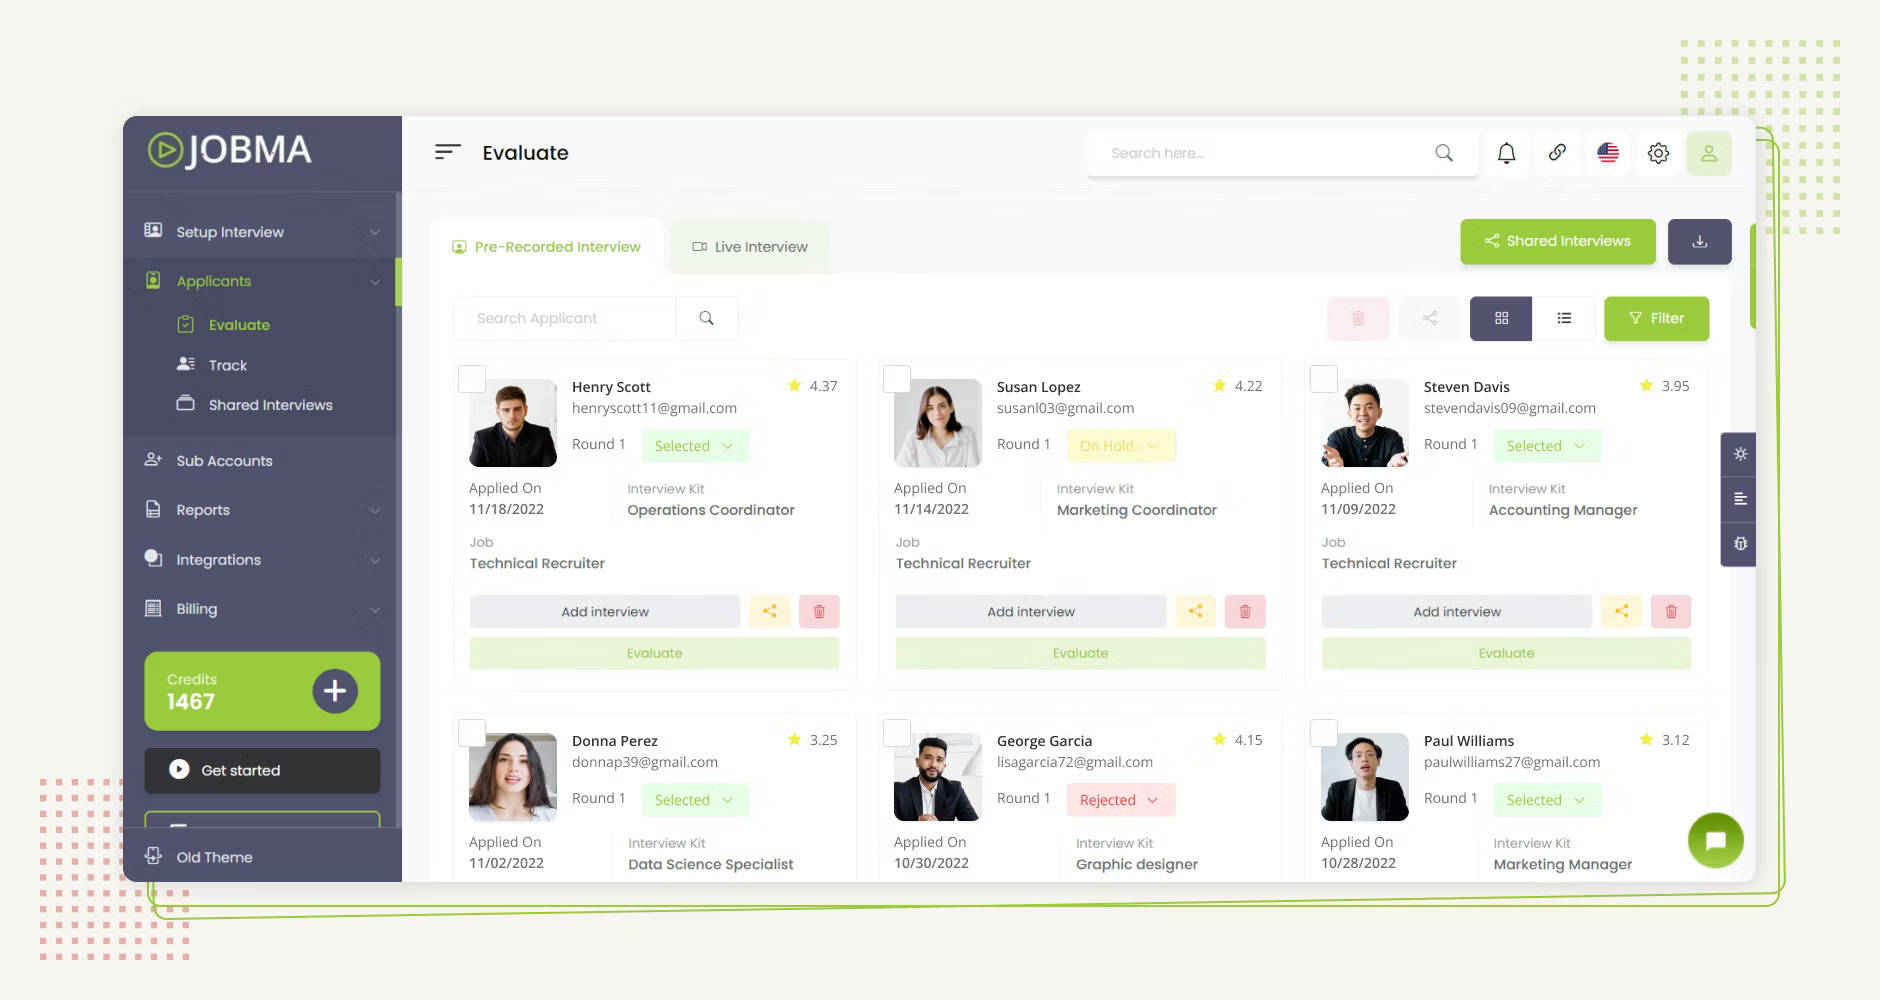This screenshot has width=1880, height=1000.
Task: Open the notifications bell icon
Action: pos(1506,153)
